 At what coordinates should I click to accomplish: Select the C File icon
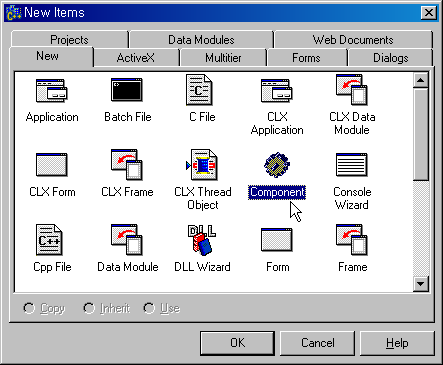click(199, 90)
